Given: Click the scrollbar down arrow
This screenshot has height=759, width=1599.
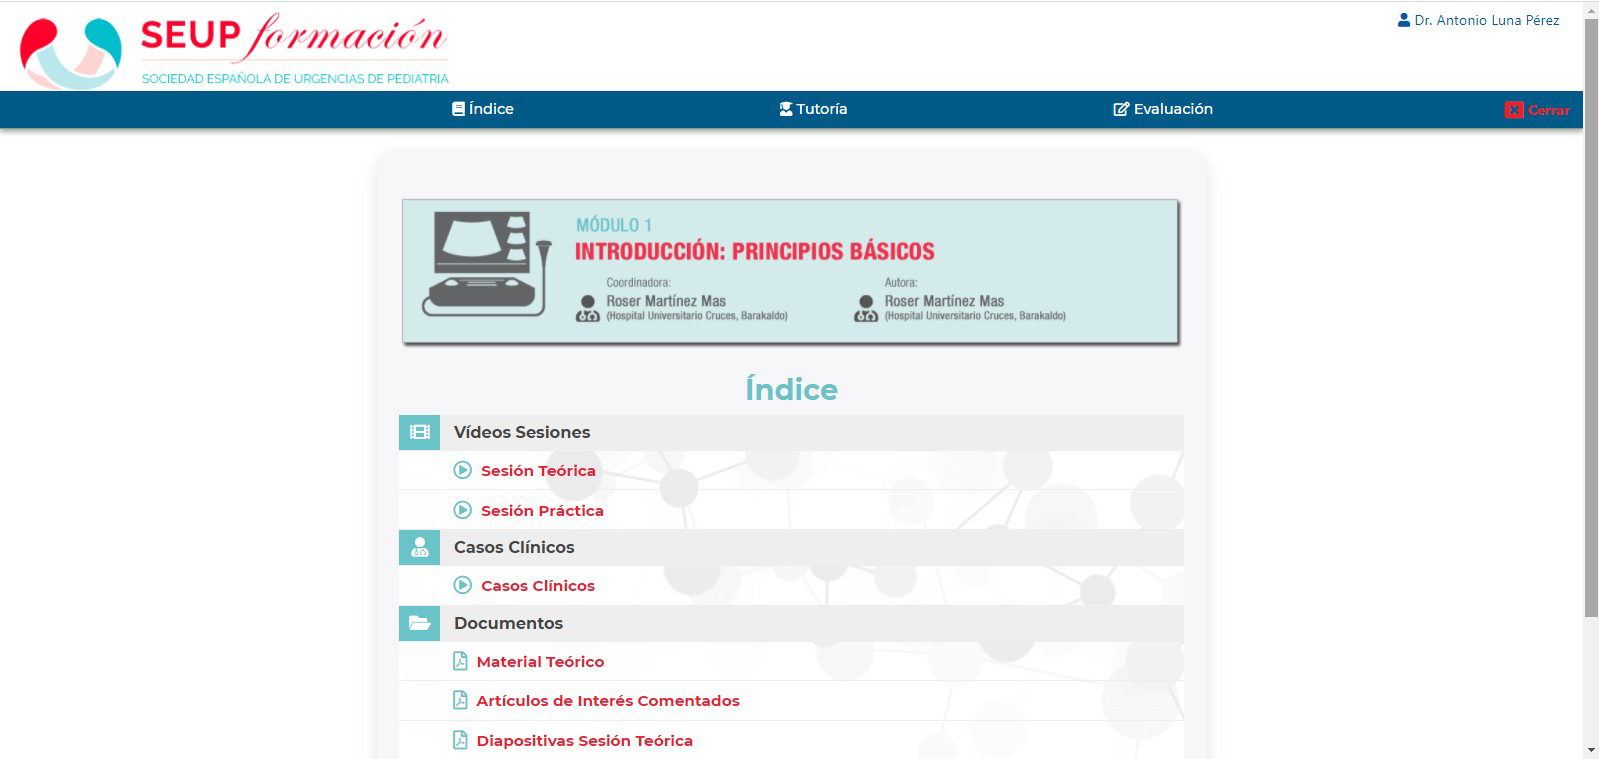Looking at the screenshot, I should coord(1591,750).
